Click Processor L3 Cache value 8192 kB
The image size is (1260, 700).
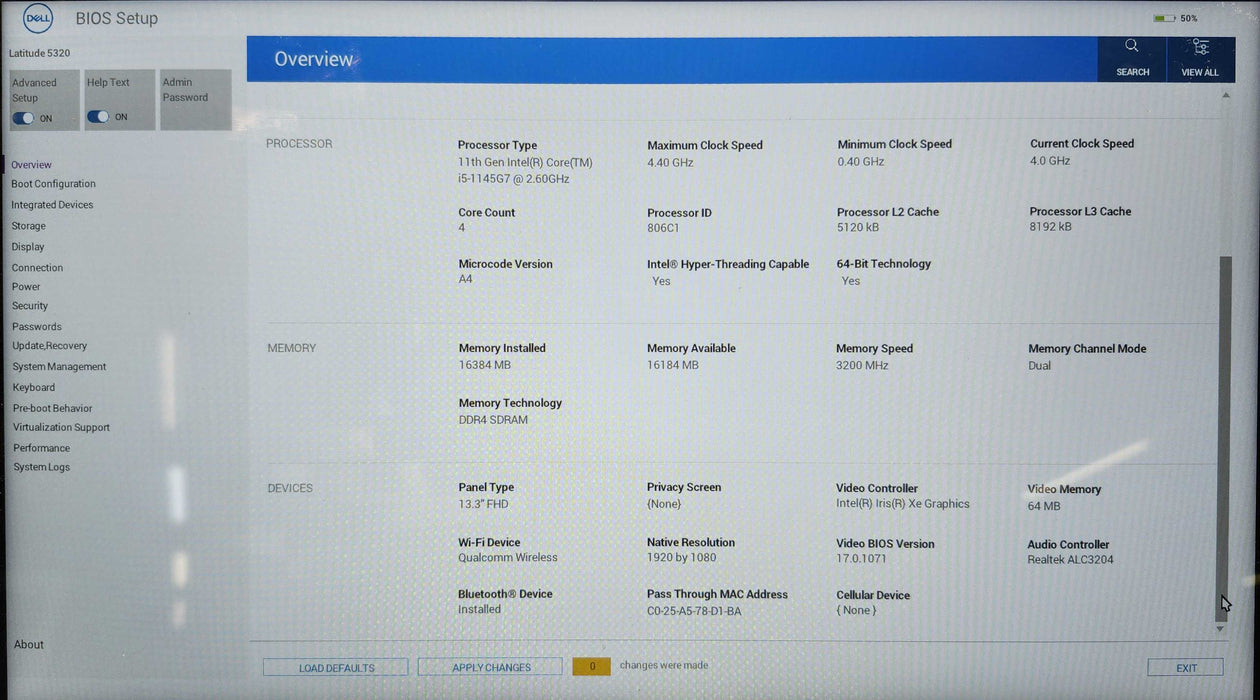pos(1051,227)
